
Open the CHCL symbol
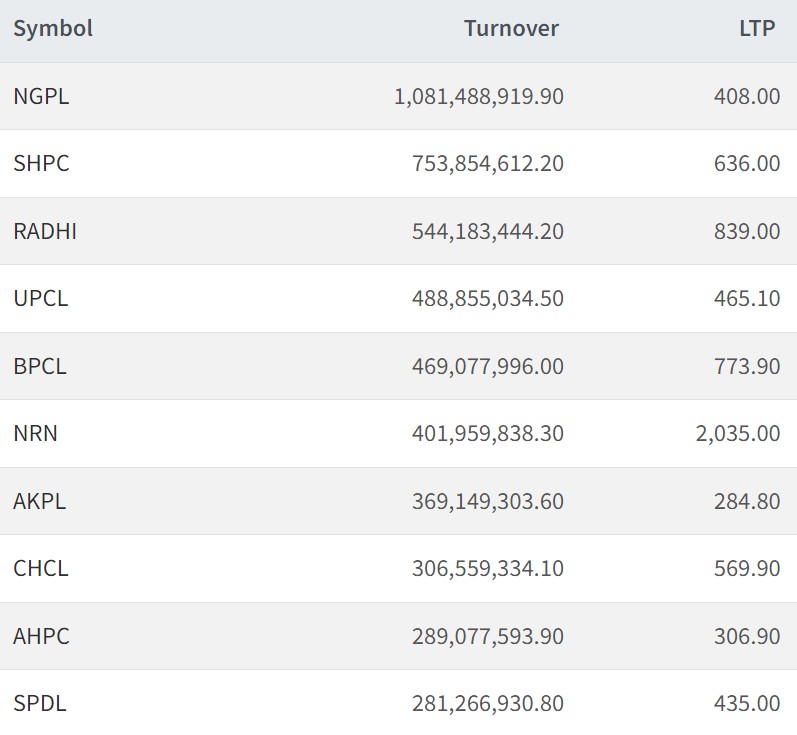[x=41, y=568]
